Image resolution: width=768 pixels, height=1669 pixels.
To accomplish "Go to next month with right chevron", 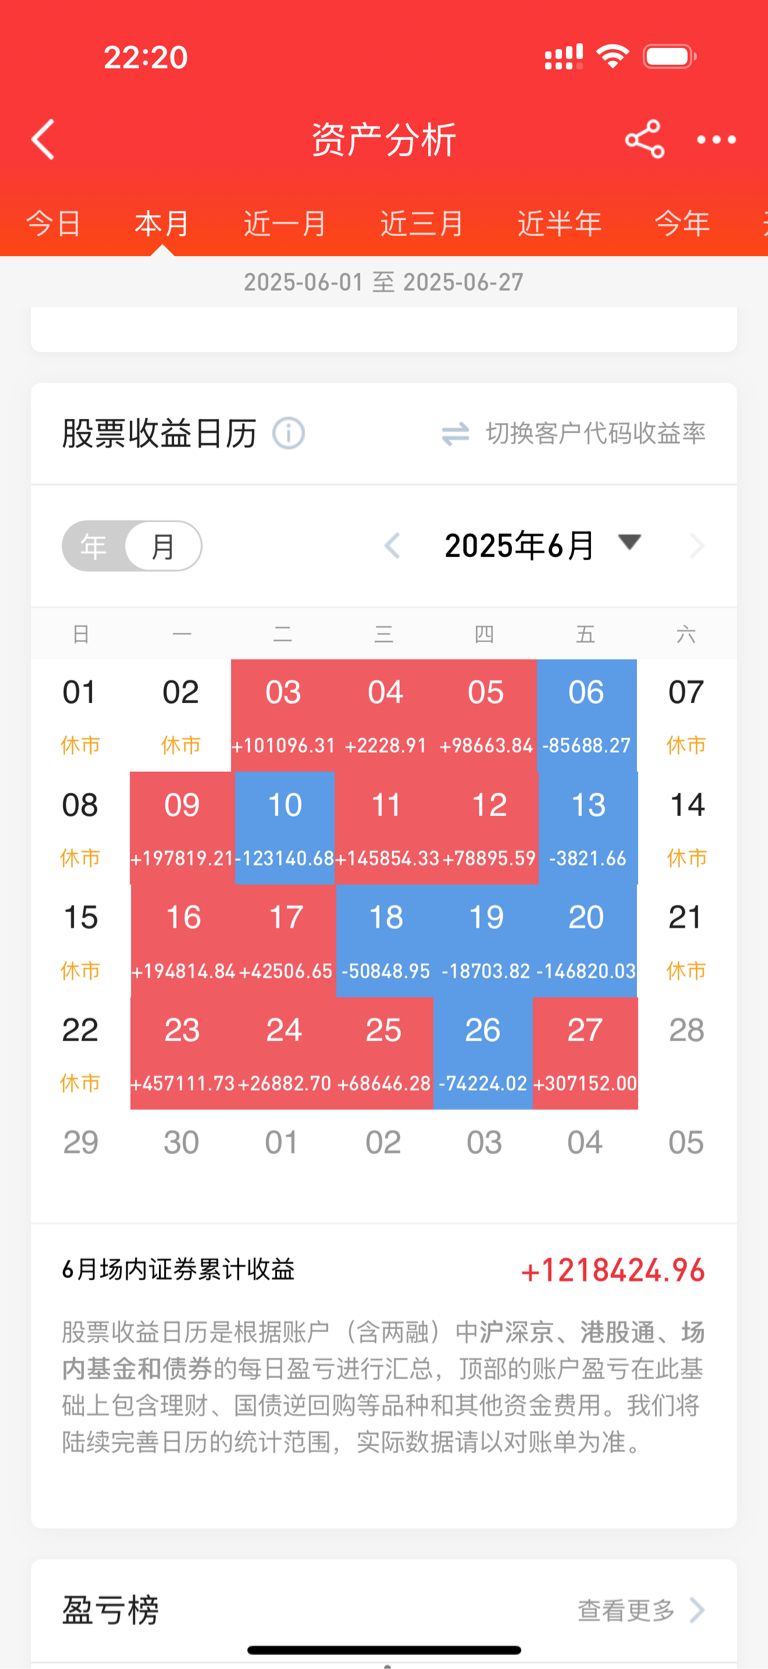I will coord(697,546).
